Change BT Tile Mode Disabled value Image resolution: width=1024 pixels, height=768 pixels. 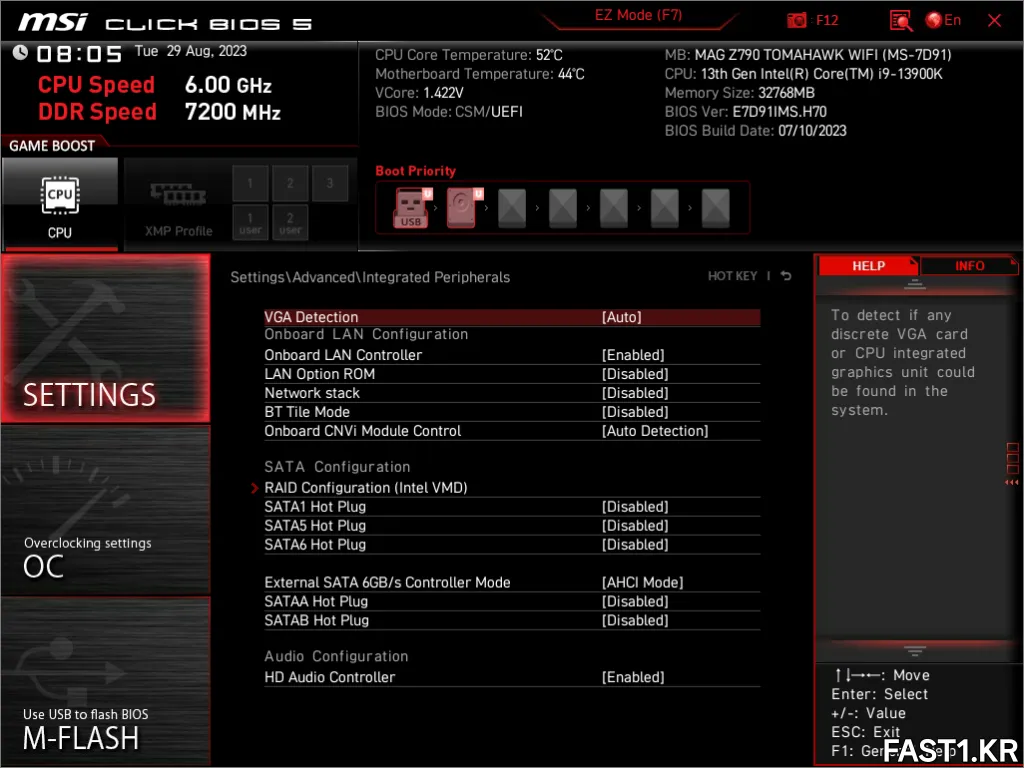[635, 412]
